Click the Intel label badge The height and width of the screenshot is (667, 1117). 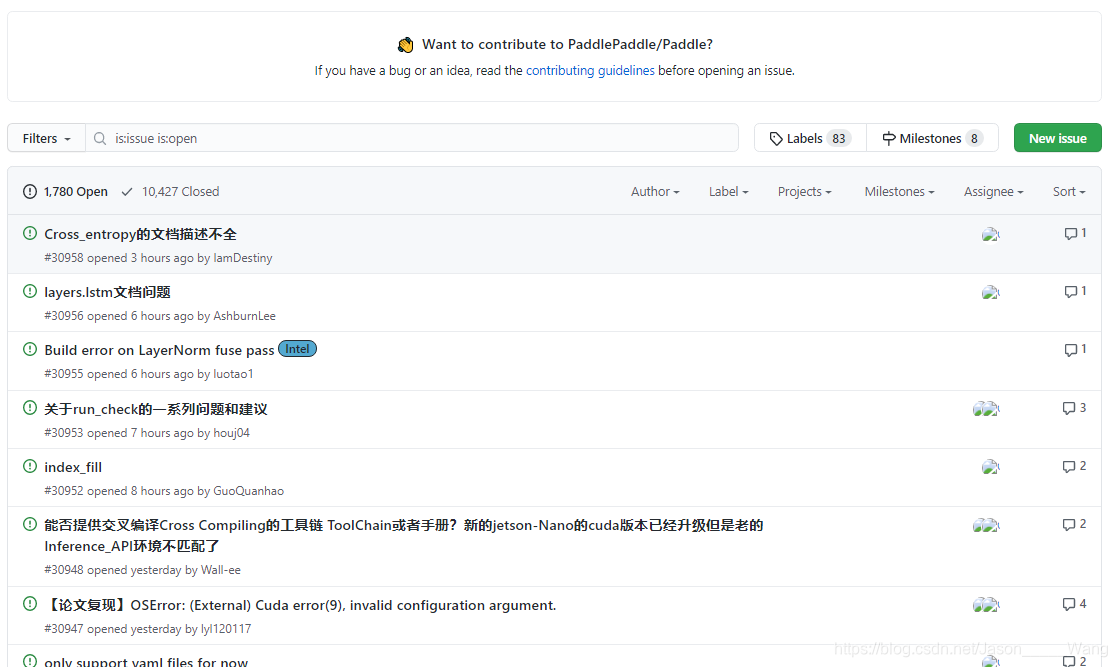[297, 349]
